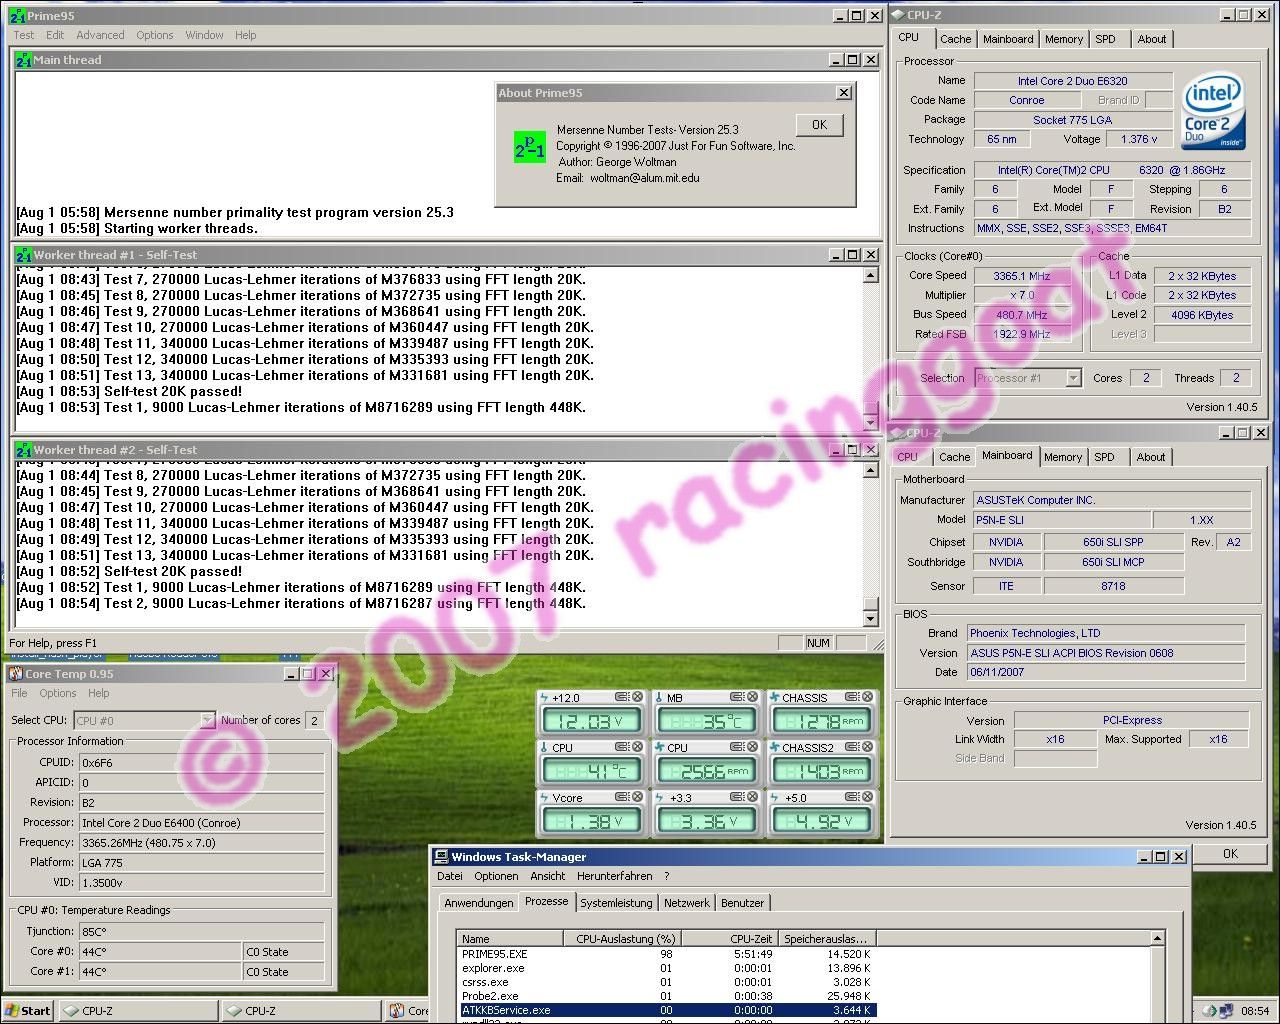Open the Windows Start menu

[x=28, y=1011]
